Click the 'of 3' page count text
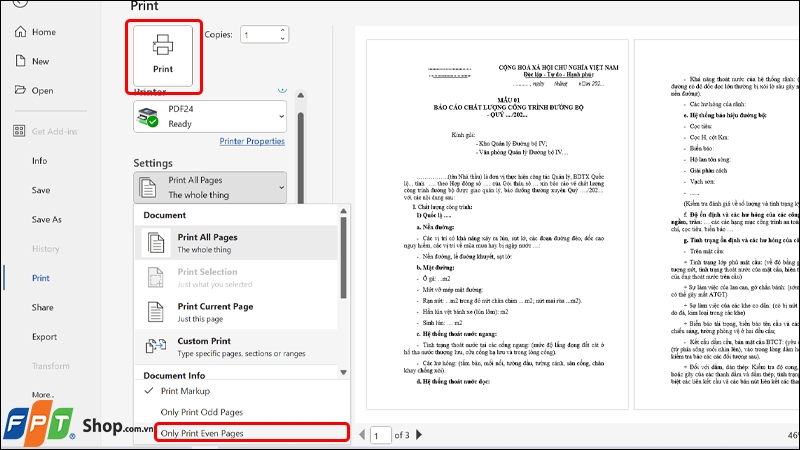Viewport: 800px width, 450px height. 402,435
